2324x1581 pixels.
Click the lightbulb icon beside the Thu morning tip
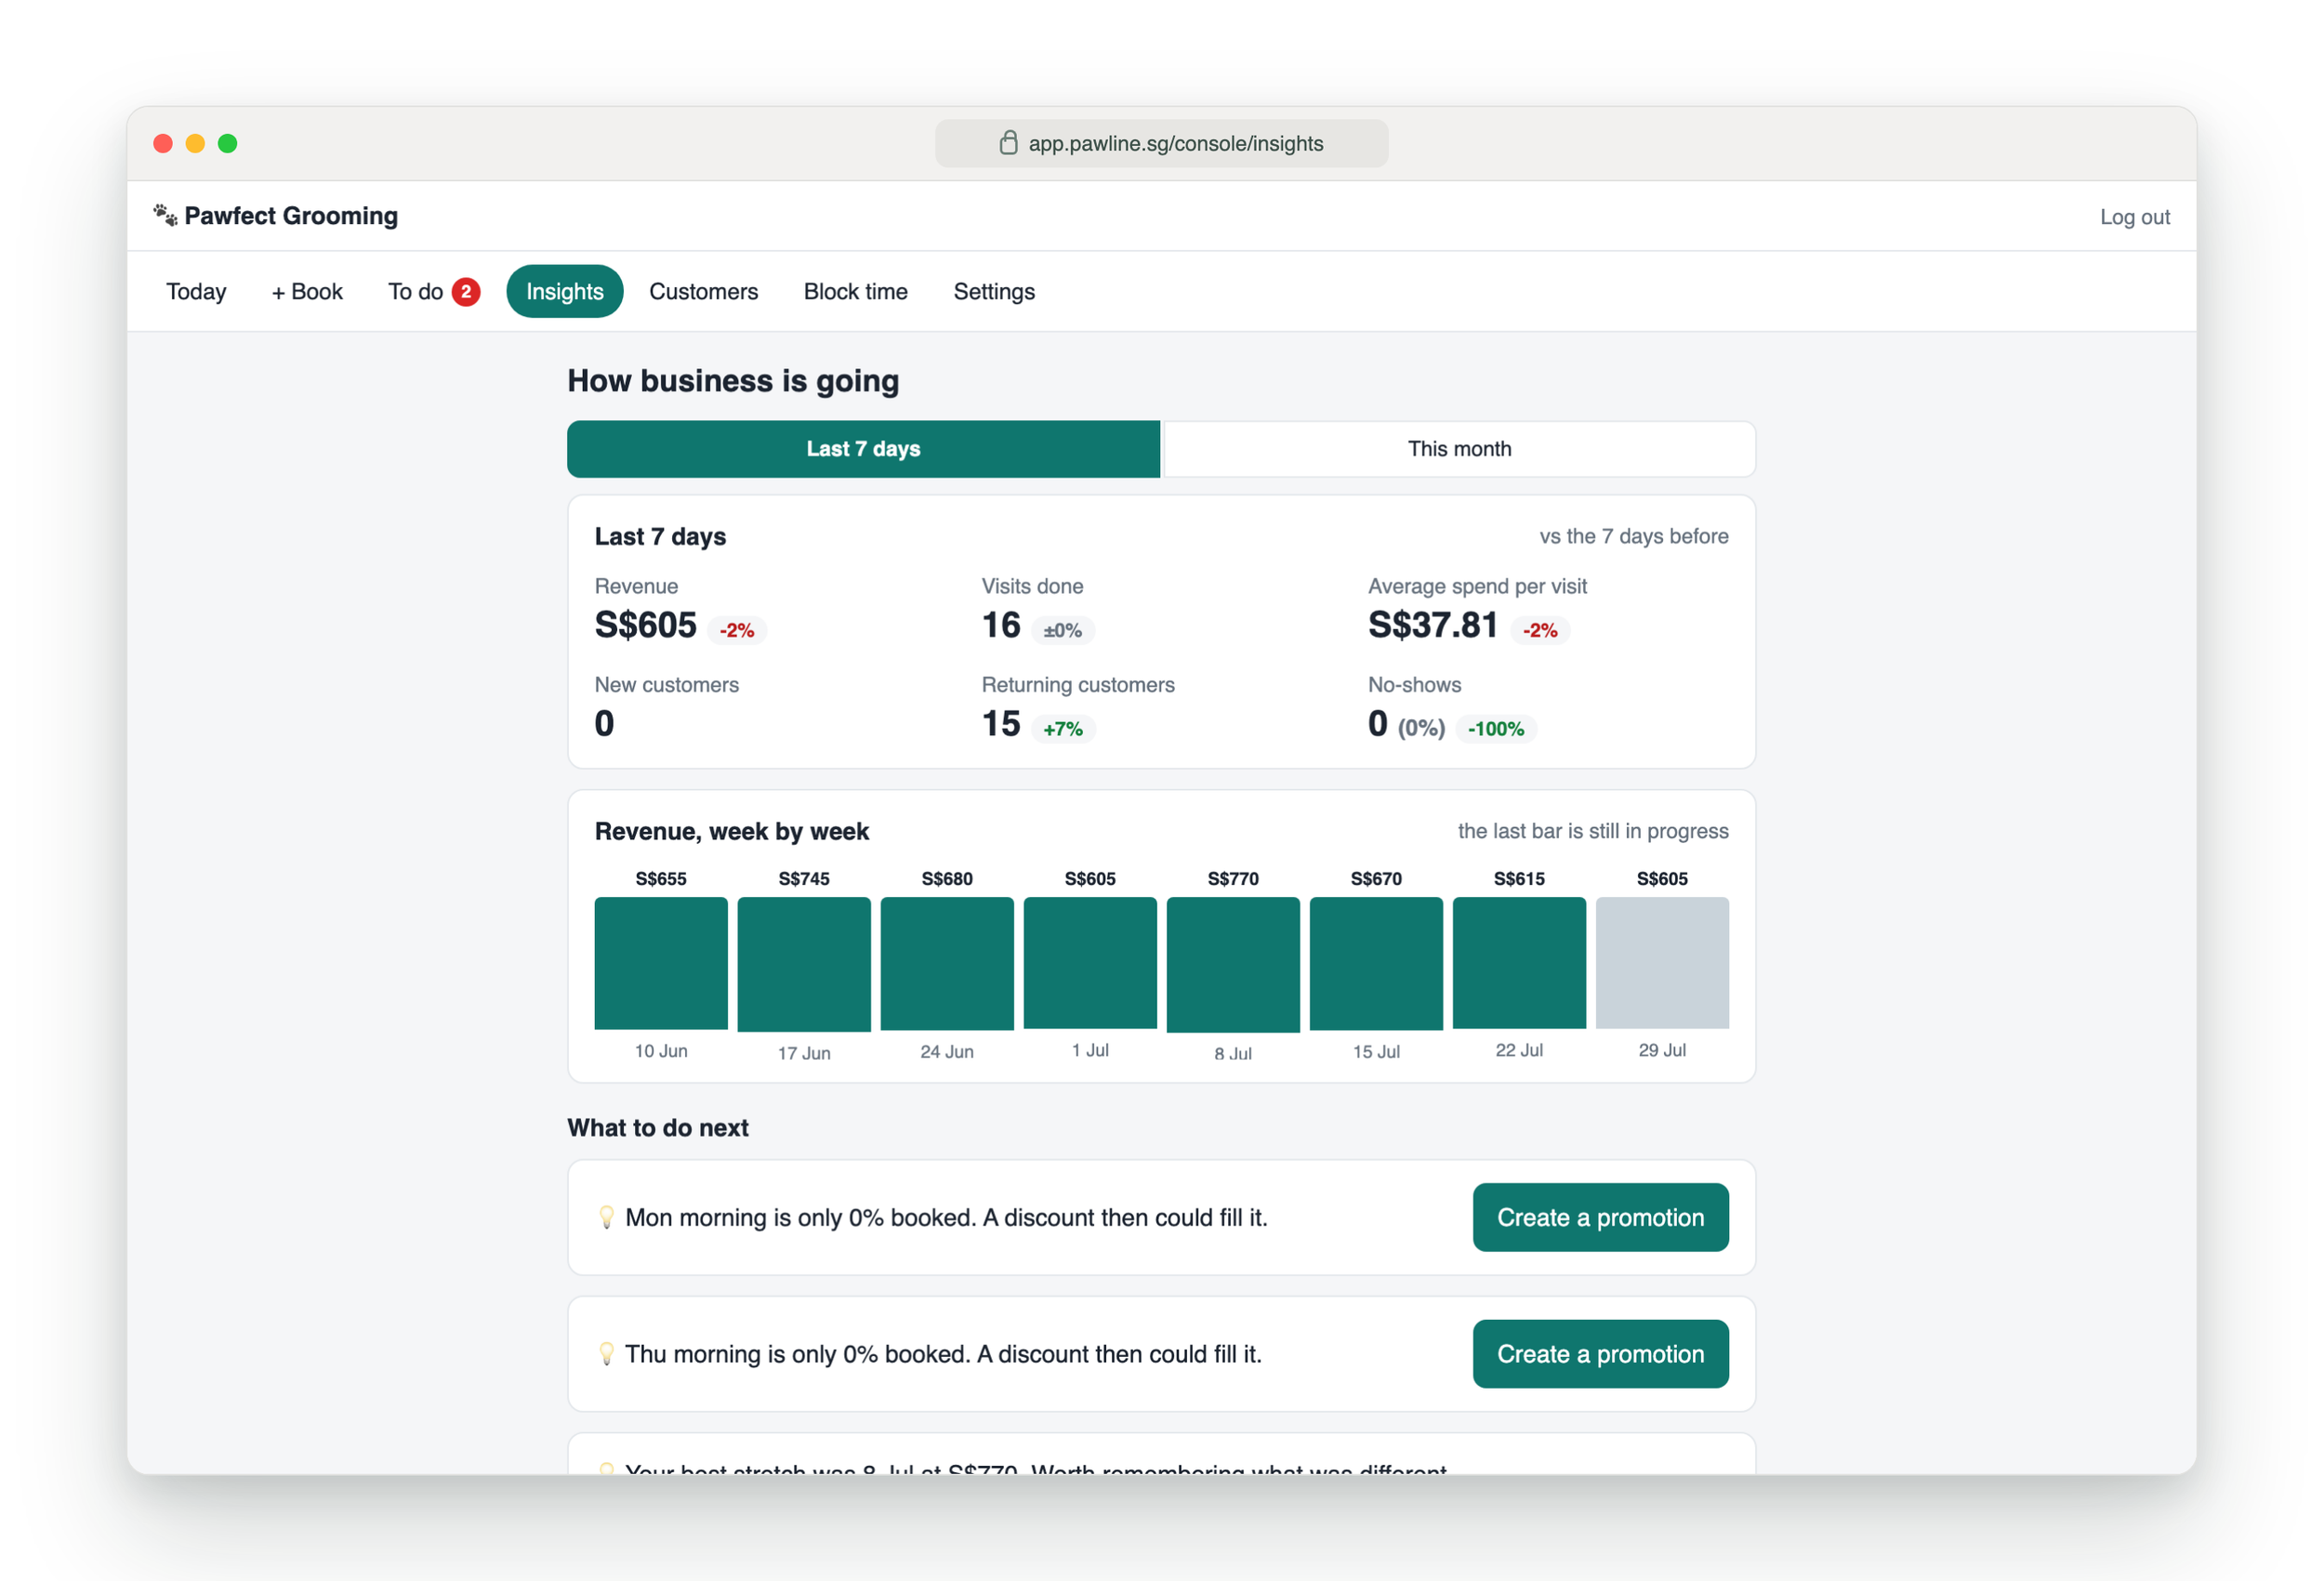point(606,1354)
